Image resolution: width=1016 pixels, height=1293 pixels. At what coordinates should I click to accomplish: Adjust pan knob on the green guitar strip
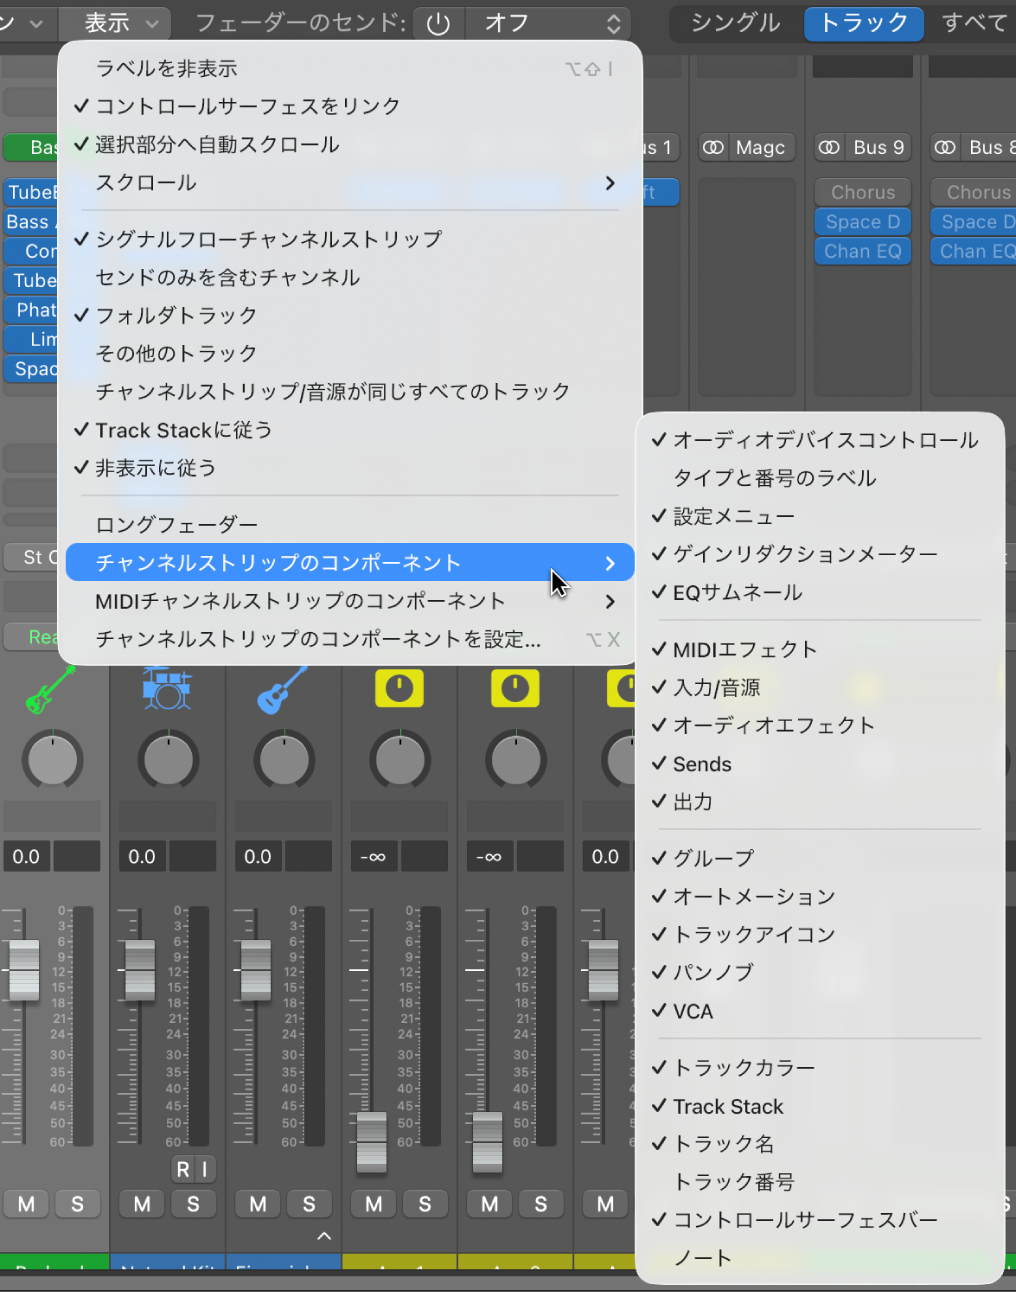pos(52,760)
